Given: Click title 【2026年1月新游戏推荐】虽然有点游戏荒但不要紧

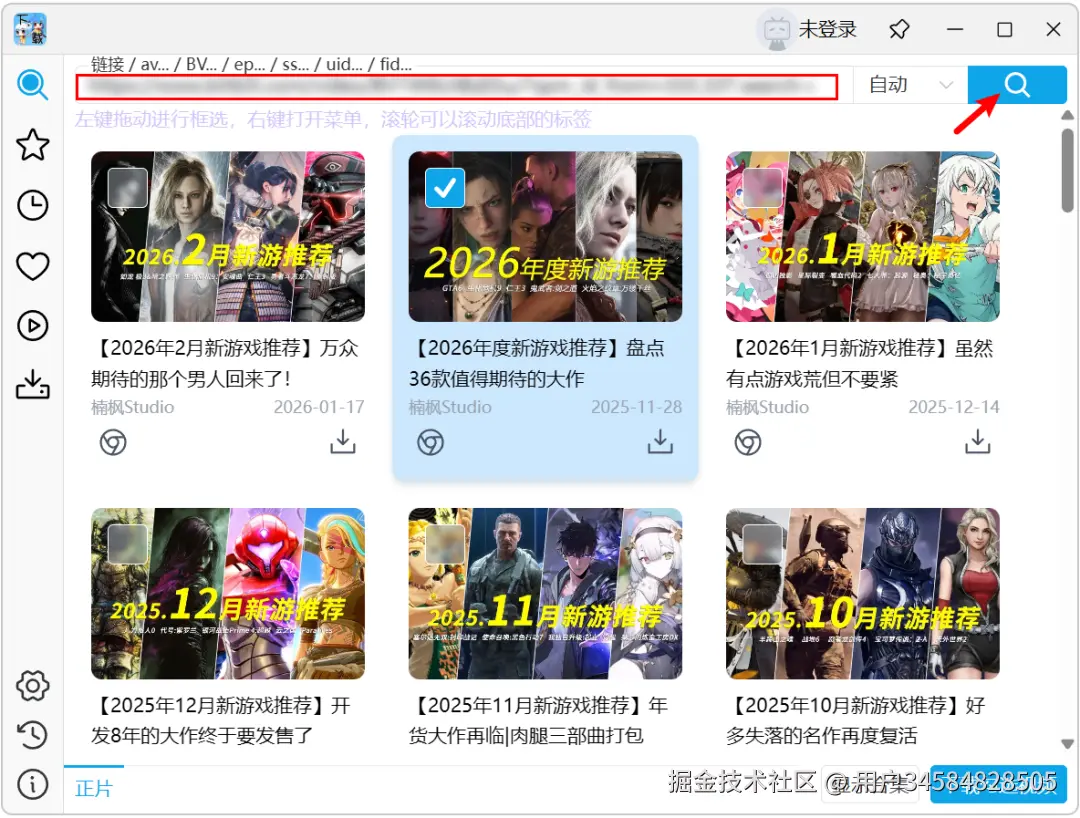Looking at the screenshot, I should [860, 363].
